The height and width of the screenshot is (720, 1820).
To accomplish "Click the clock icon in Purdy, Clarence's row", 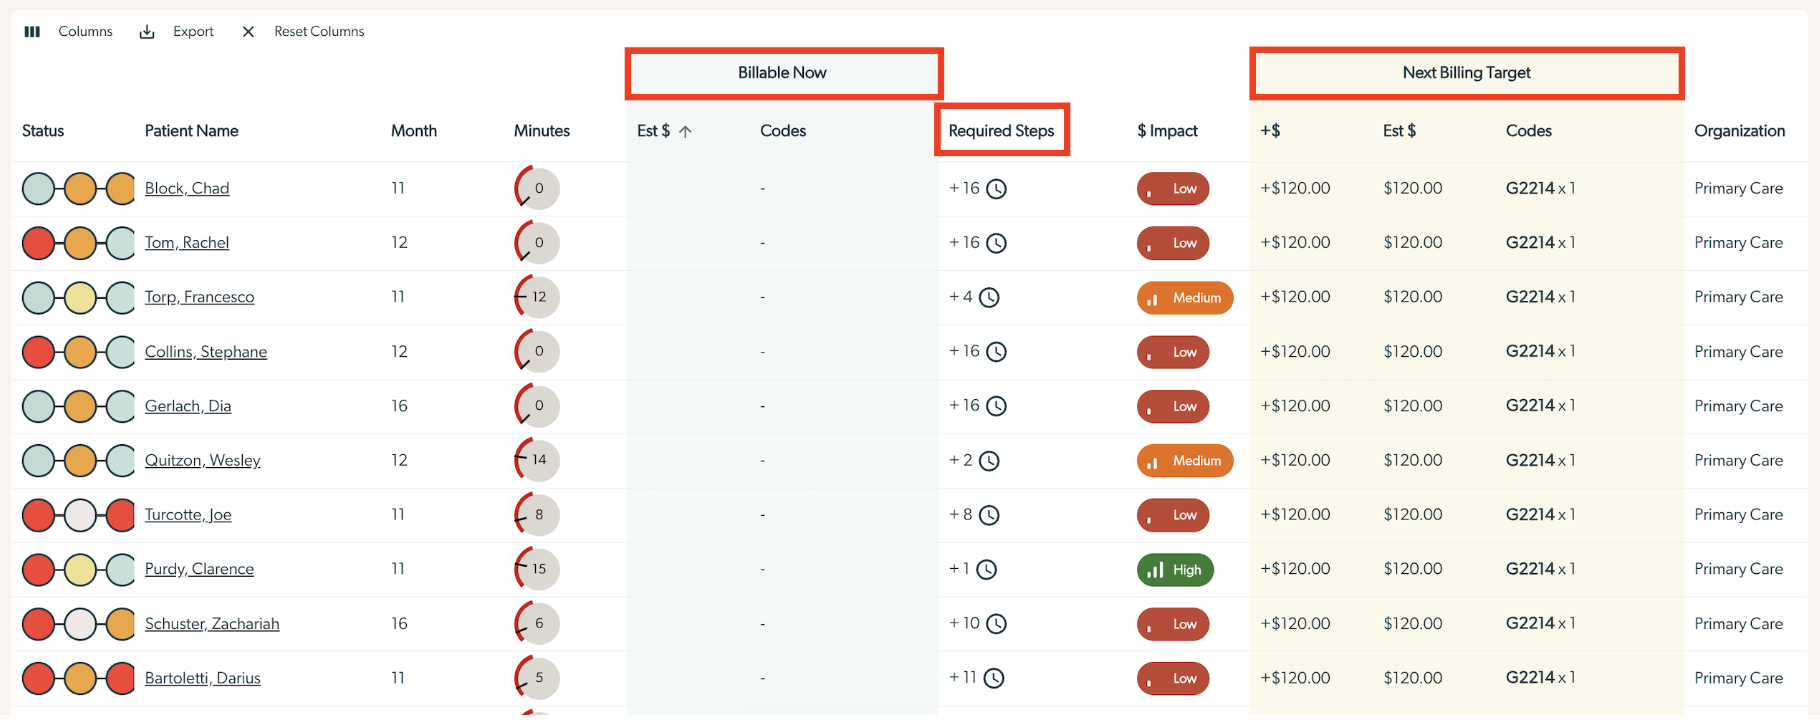I will (x=986, y=570).
